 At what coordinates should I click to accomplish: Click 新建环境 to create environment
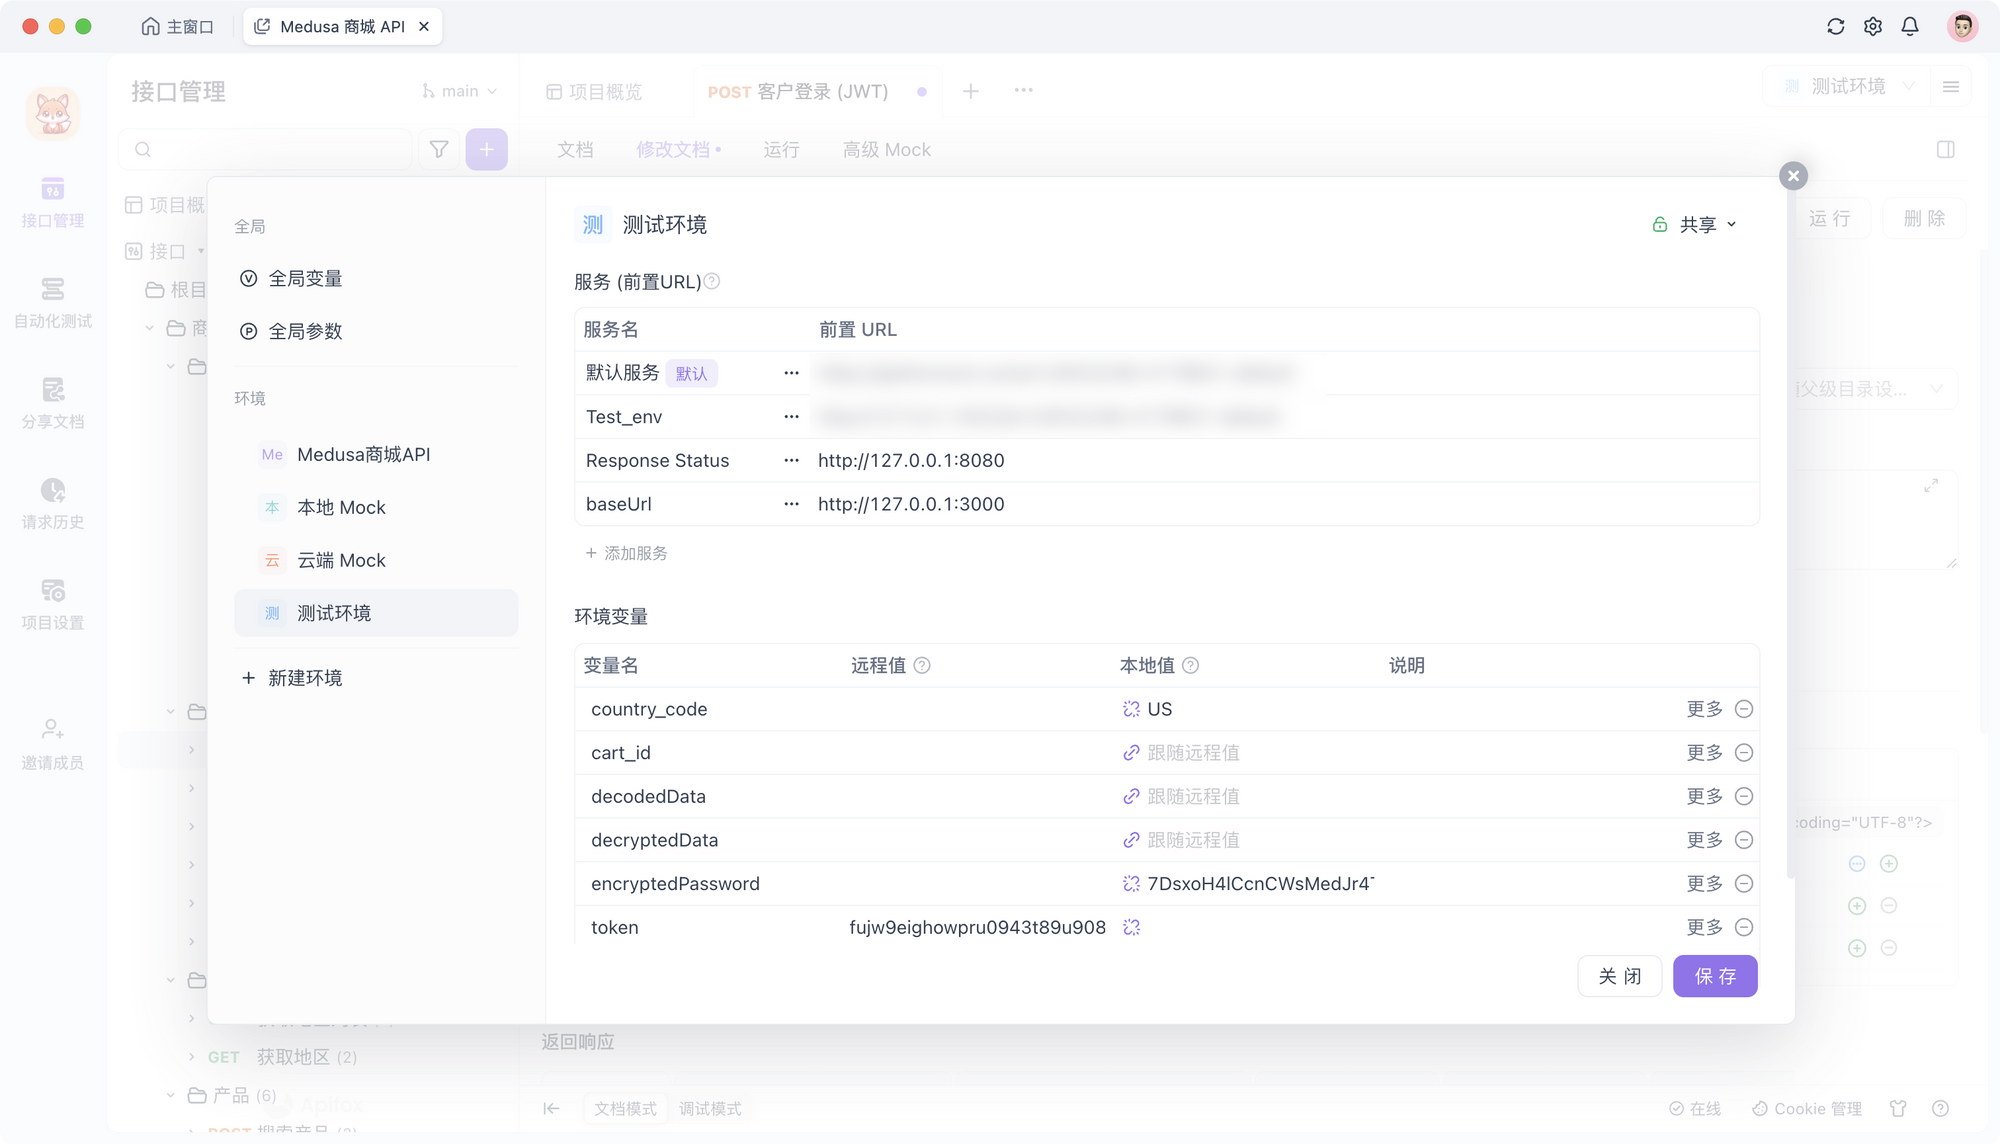click(292, 678)
